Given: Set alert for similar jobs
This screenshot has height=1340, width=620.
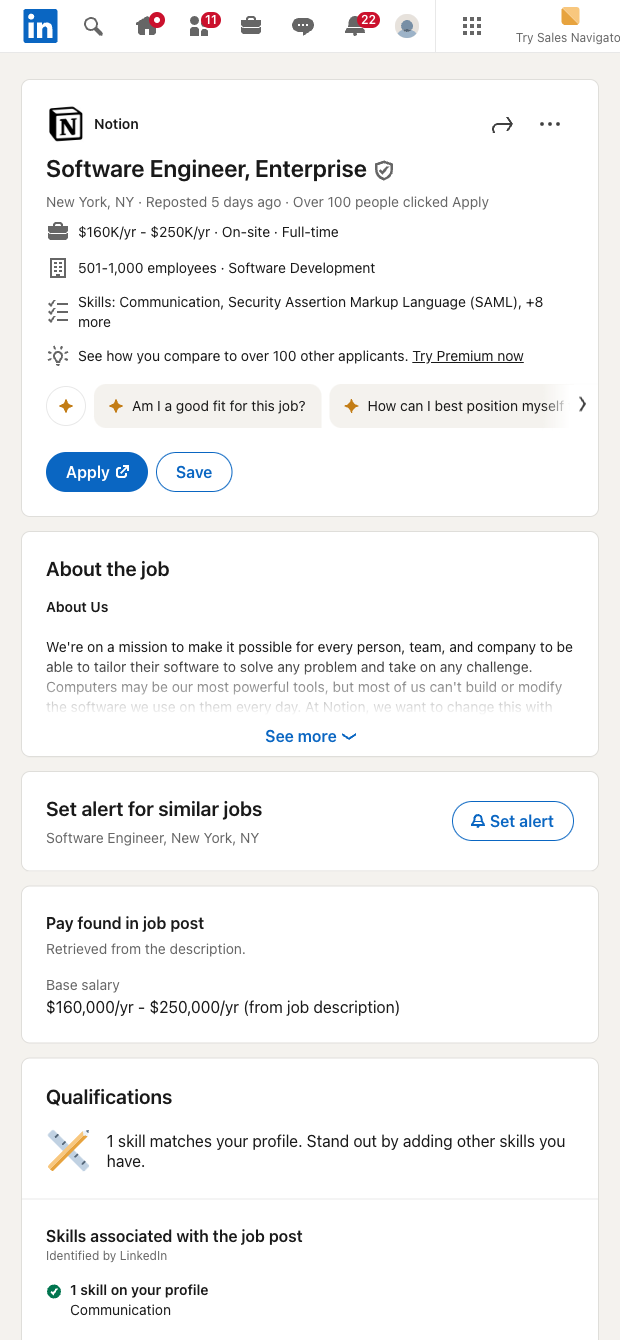Looking at the screenshot, I should [512, 821].
